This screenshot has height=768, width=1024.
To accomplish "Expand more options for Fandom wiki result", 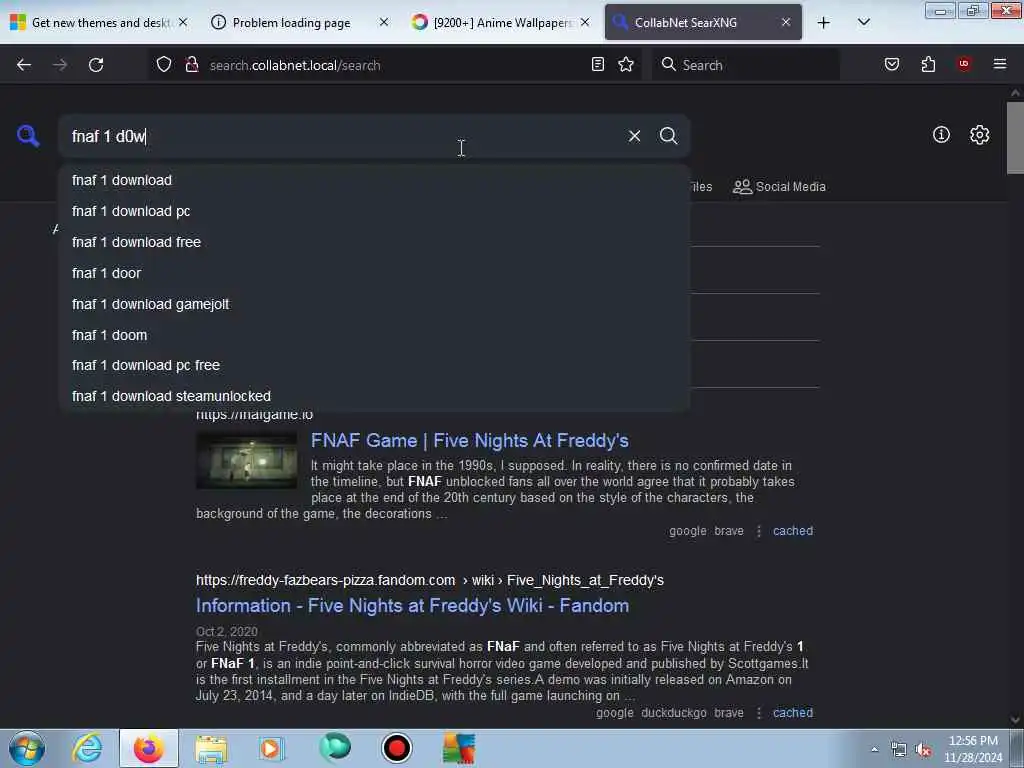I will [758, 712].
